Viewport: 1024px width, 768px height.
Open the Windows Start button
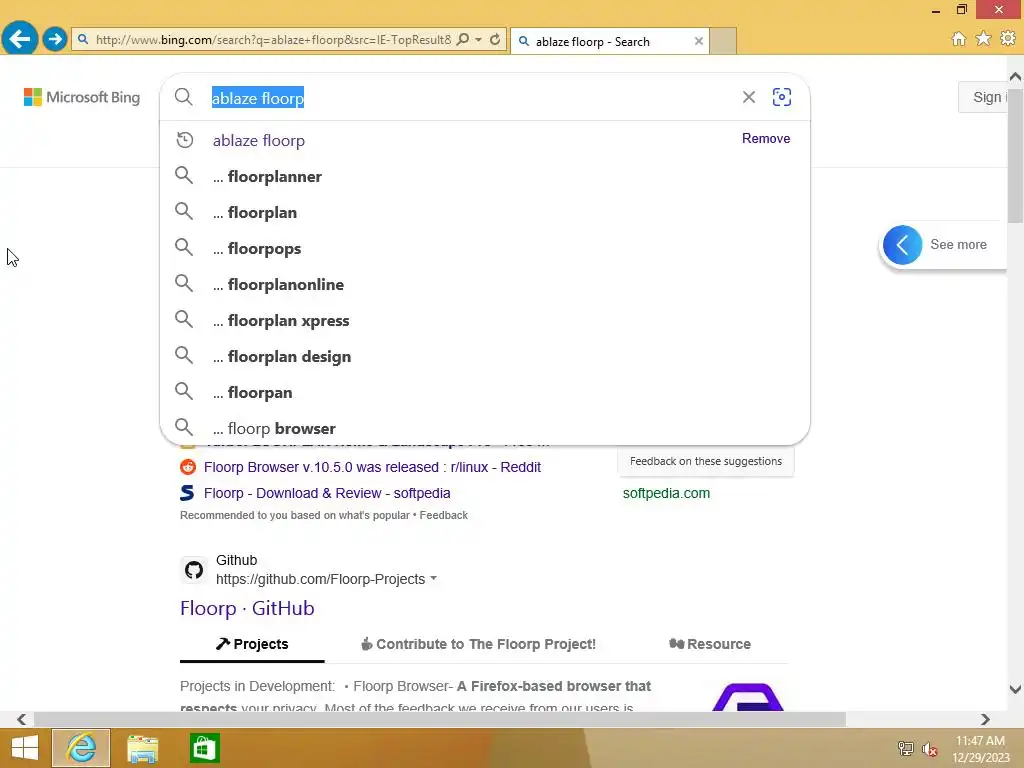coord(25,748)
